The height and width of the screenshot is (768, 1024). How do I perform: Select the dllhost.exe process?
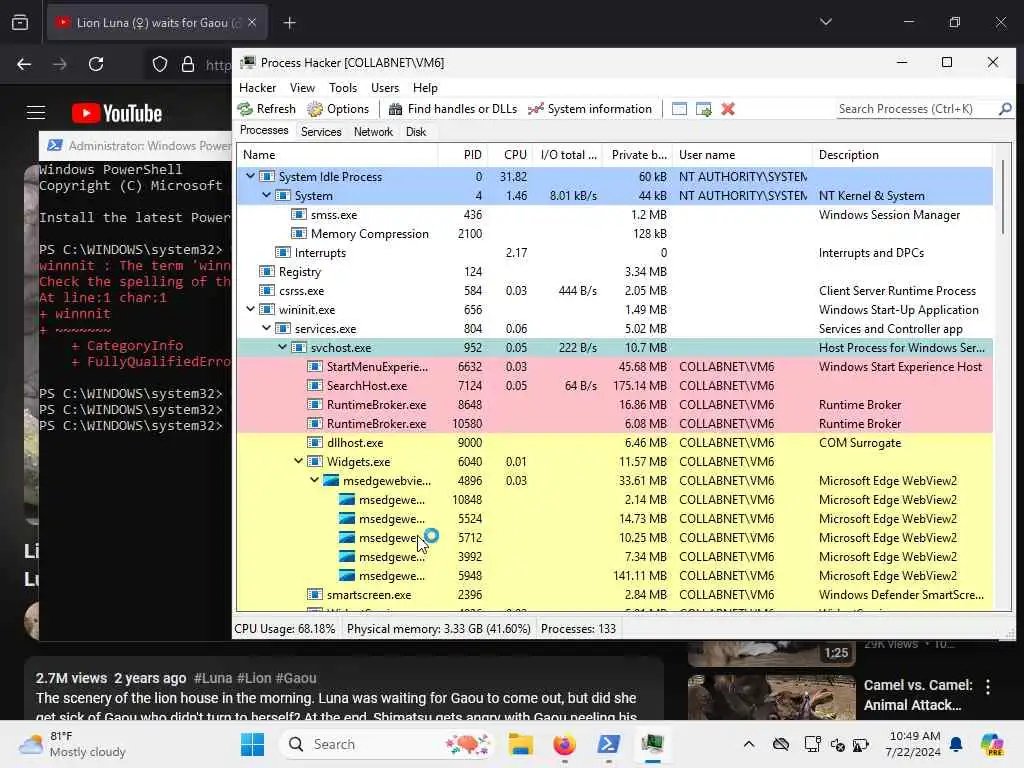(x=615, y=442)
